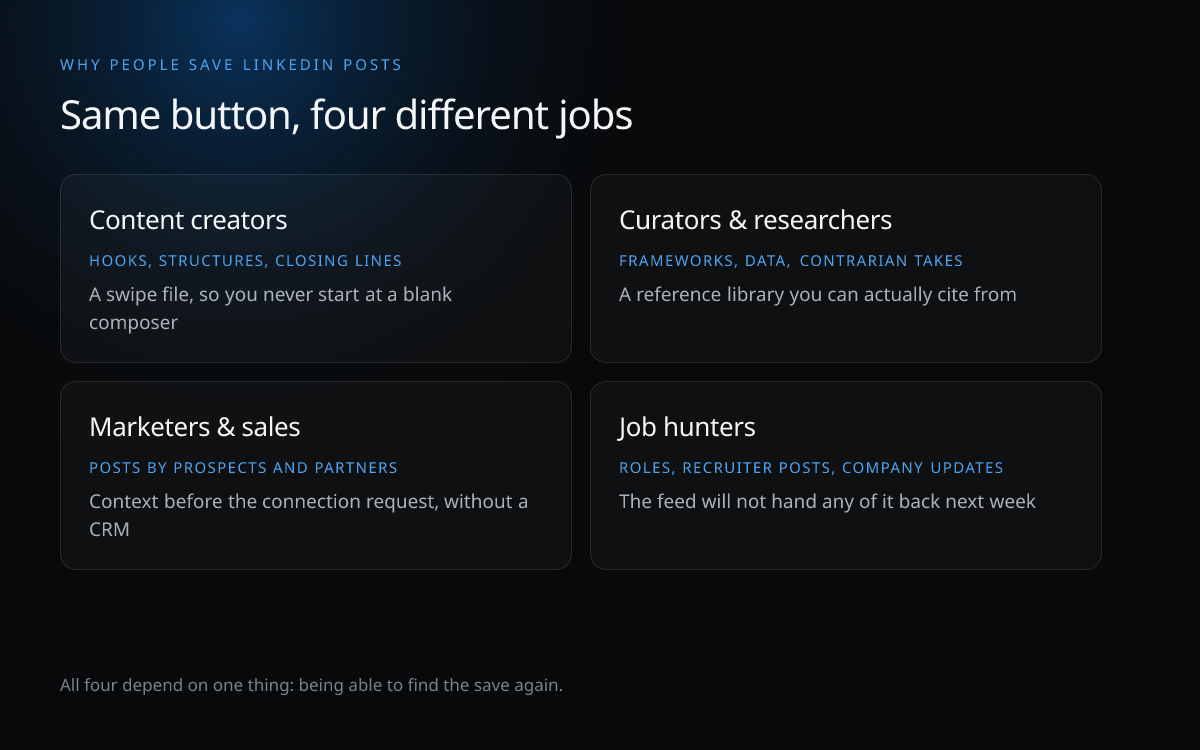This screenshot has height=750, width=1200.
Task: Click the 'A swipe file' description text
Action: click(271, 309)
